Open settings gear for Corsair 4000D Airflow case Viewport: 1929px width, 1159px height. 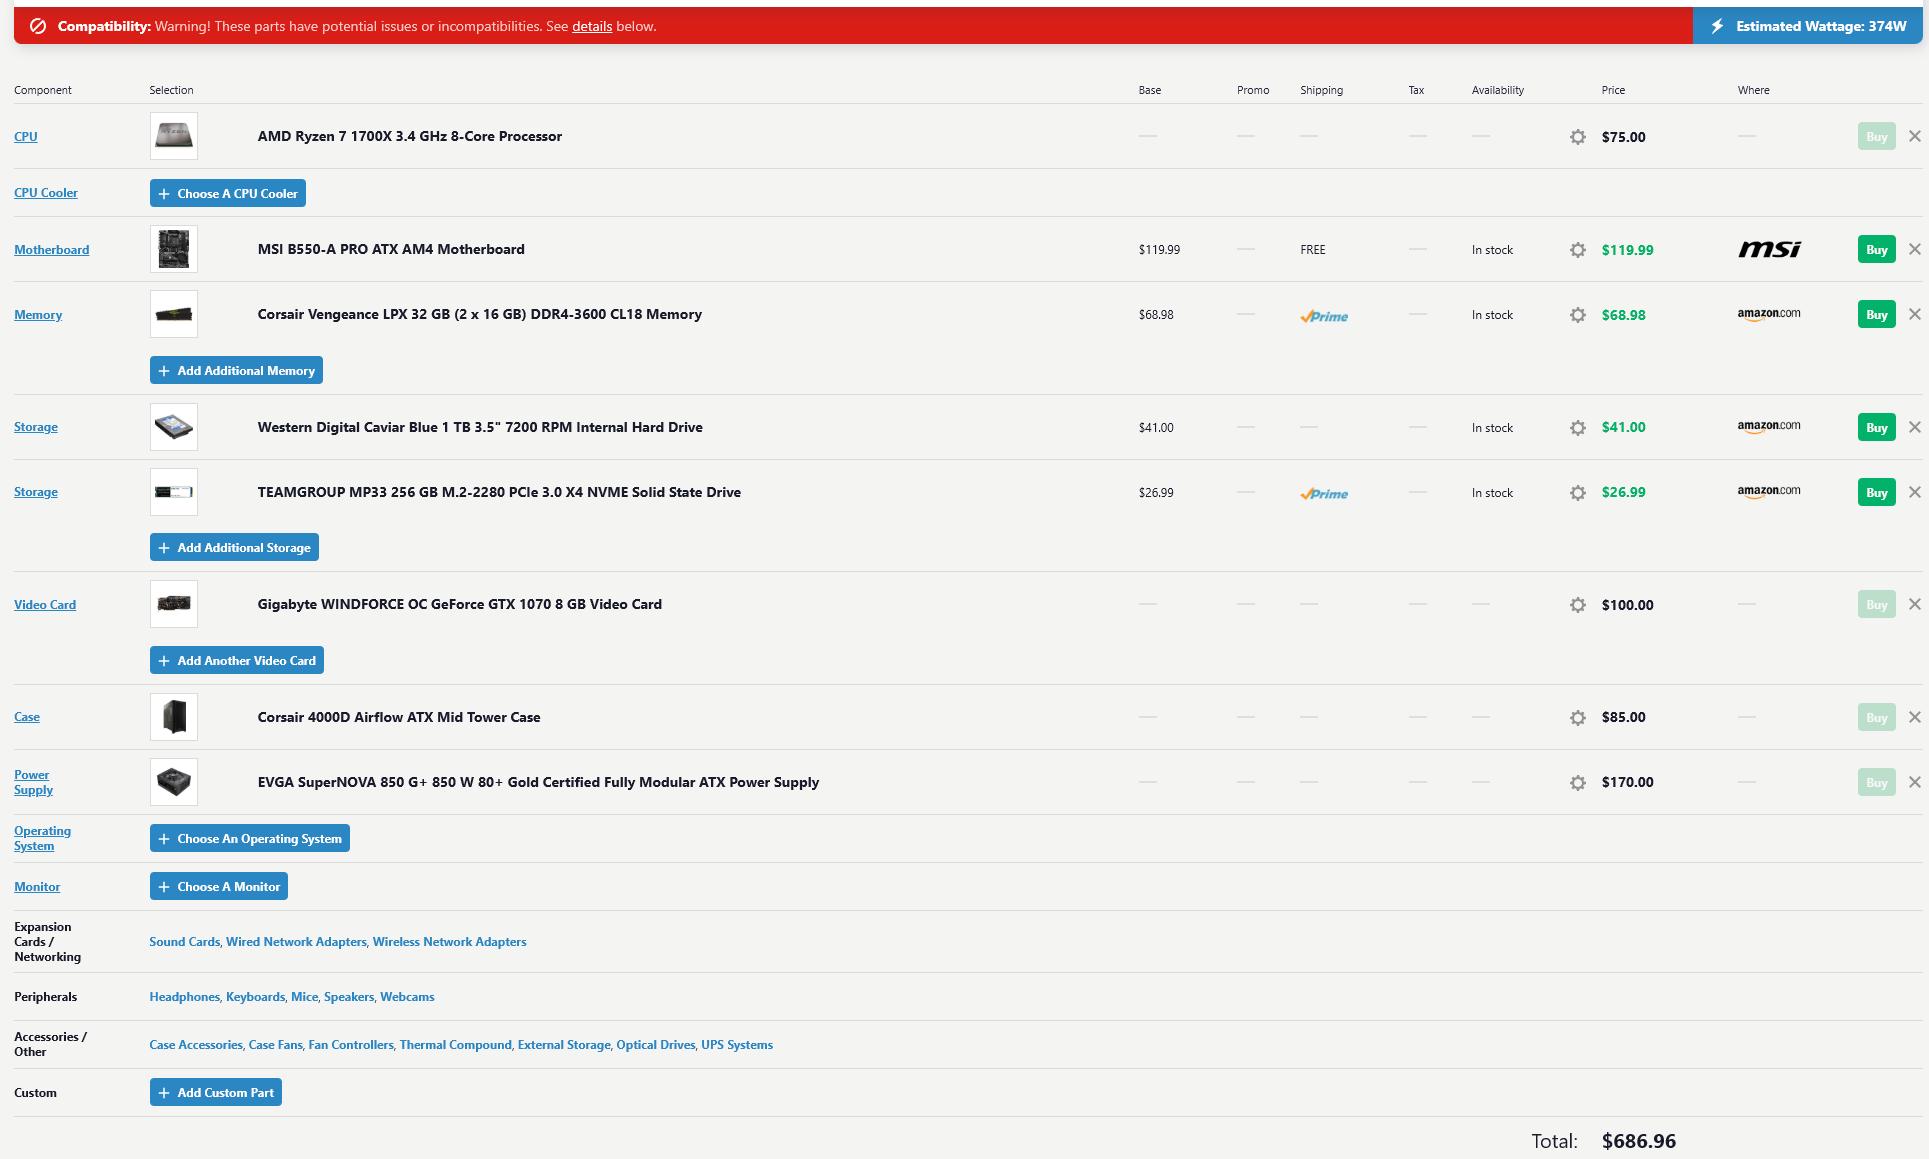click(1577, 718)
